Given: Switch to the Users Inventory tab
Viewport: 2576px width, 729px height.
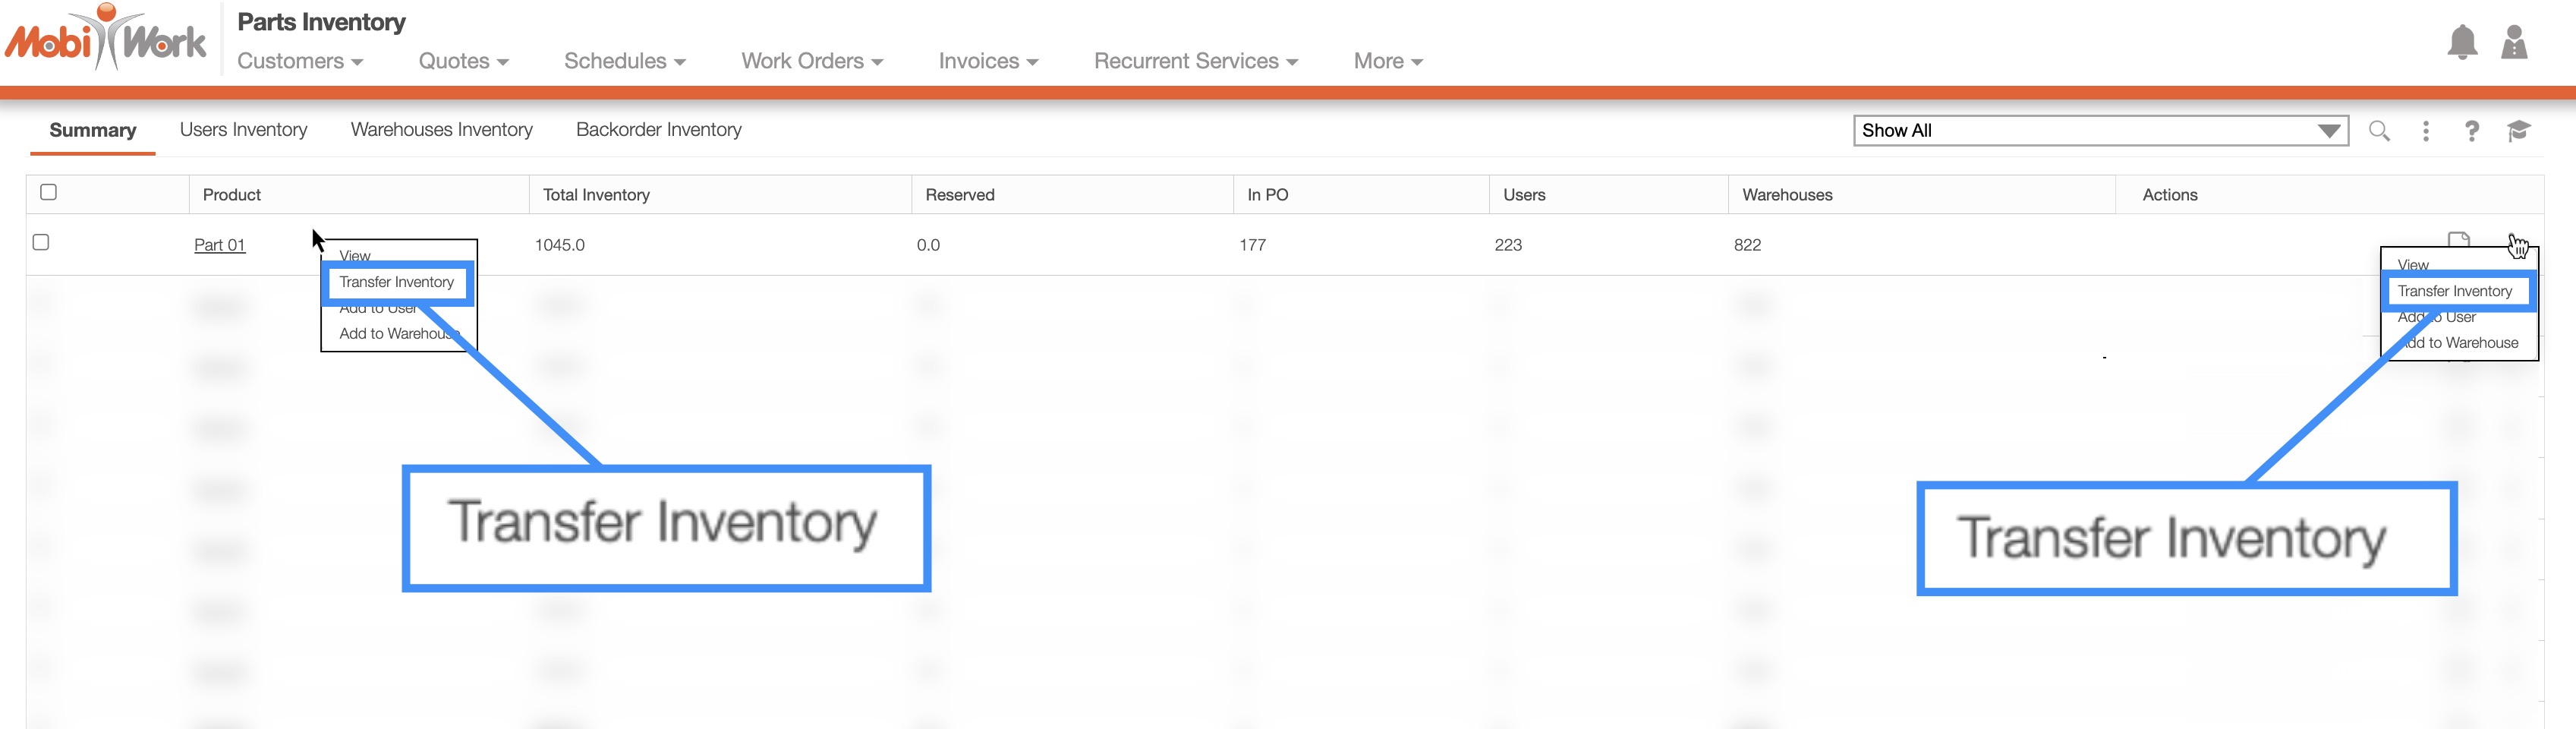Looking at the screenshot, I should point(243,130).
